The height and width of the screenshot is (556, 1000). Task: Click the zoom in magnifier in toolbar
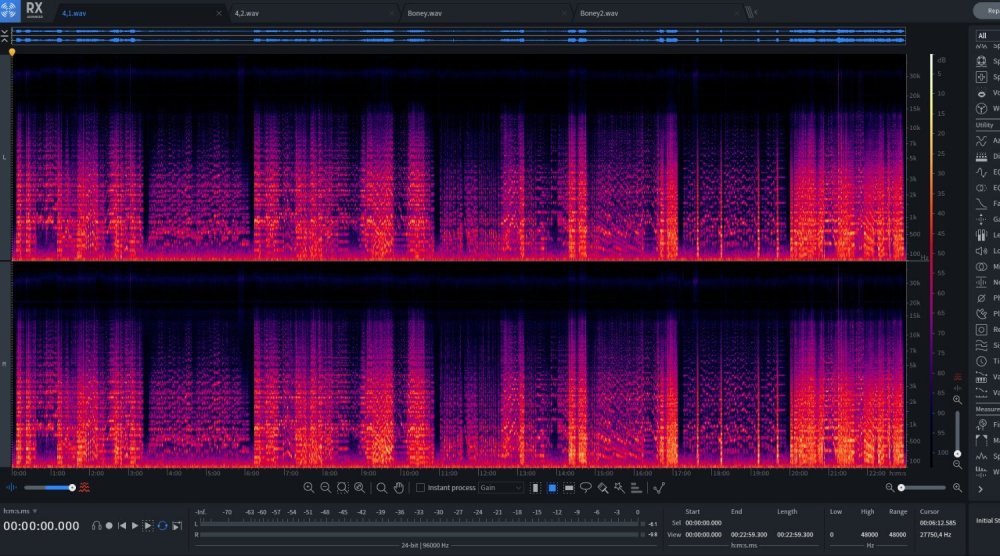(x=309, y=488)
